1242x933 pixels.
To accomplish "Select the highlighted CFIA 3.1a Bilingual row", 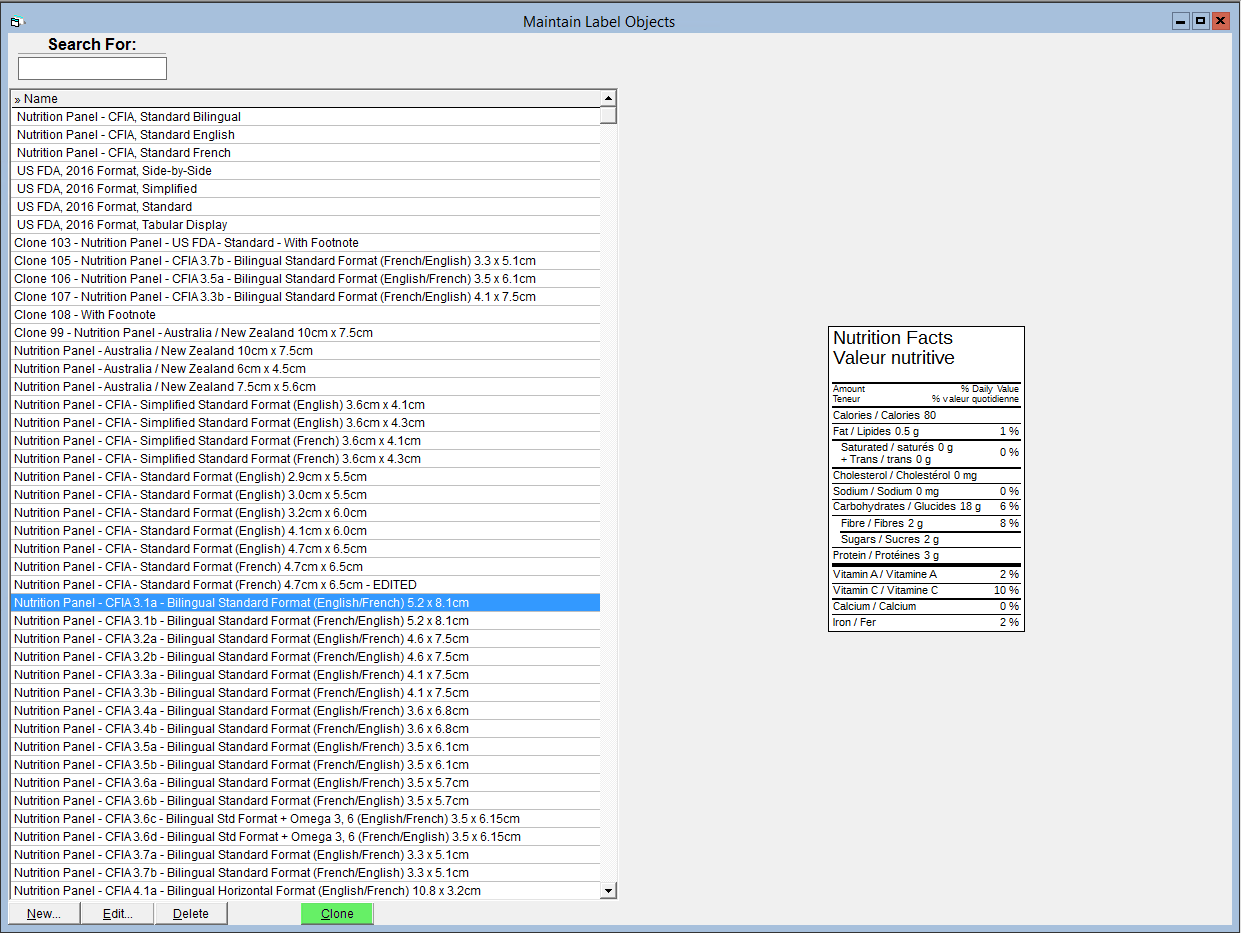I will (x=306, y=603).
